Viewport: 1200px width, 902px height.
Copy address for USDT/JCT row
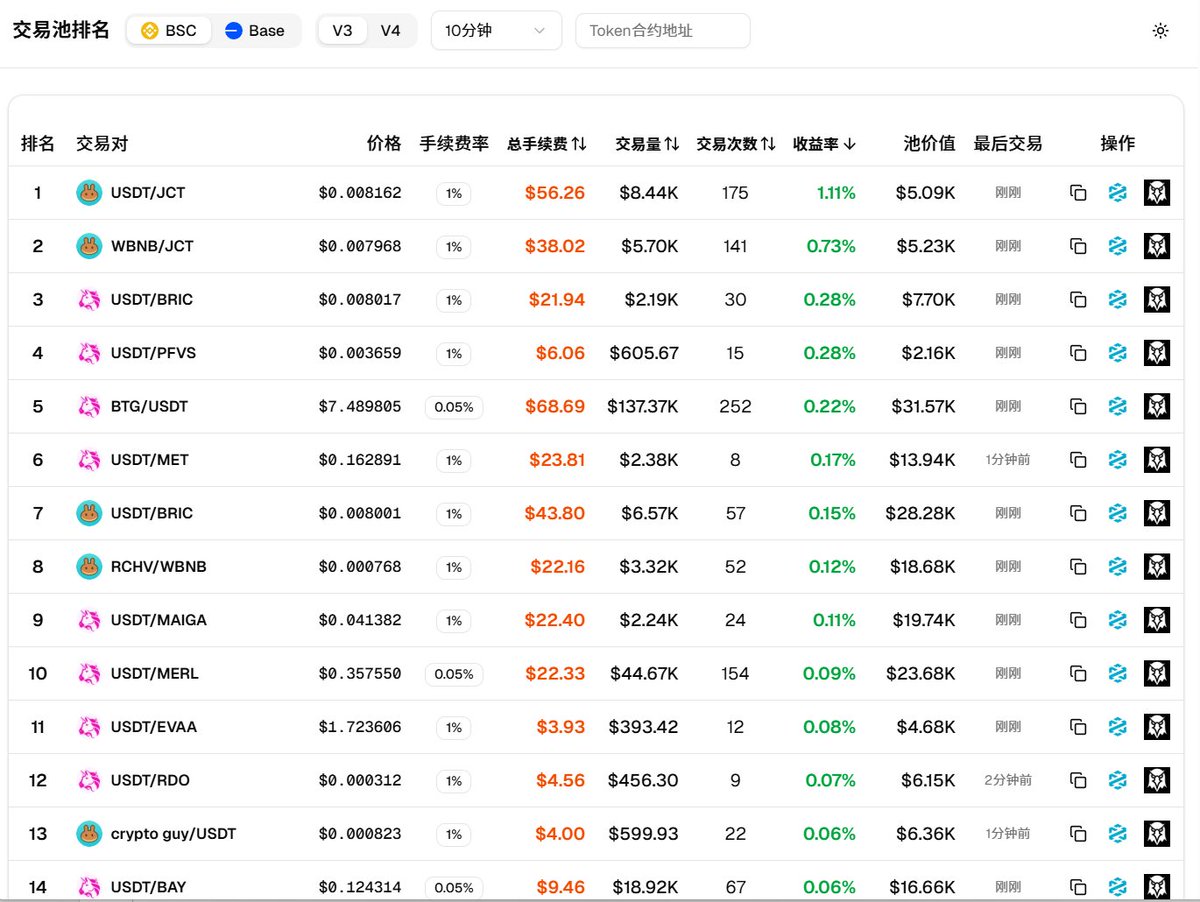(x=1078, y=193)
